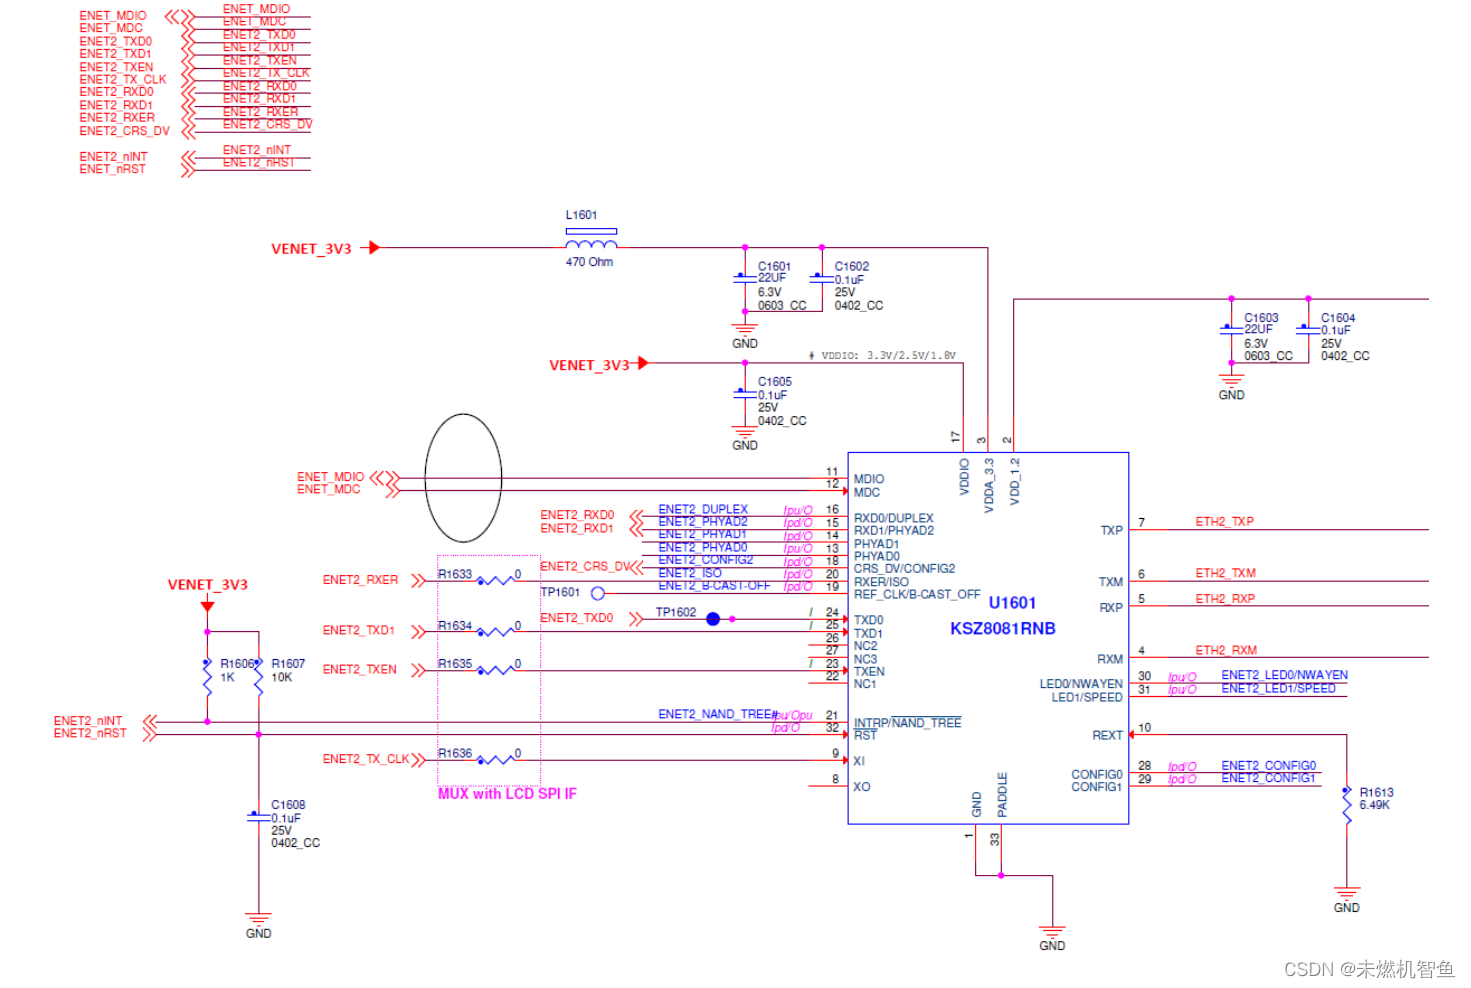The width and height of the screenshot is (1471, 988).
Task: Click the ETH2_TXM net label
Action: 1225,573
